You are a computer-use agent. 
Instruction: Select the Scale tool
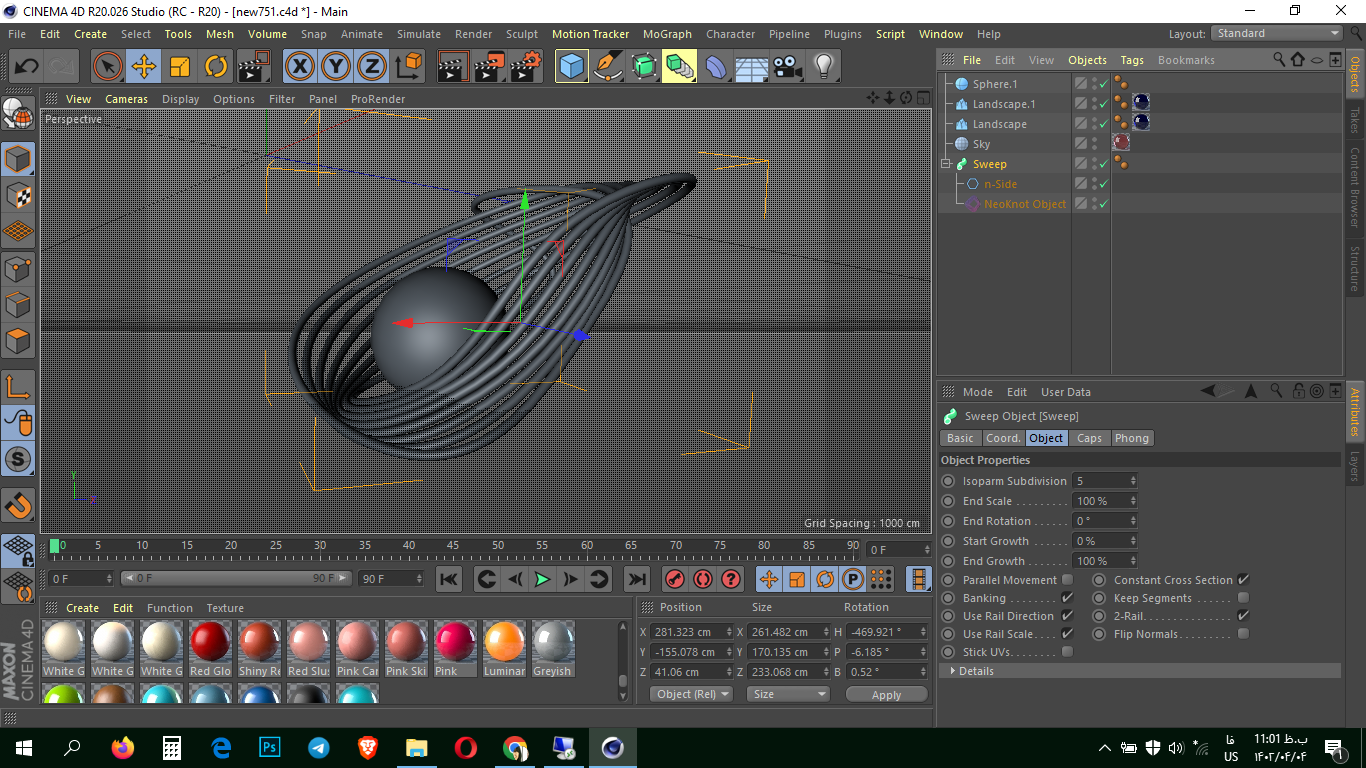(x=178, y=66)
